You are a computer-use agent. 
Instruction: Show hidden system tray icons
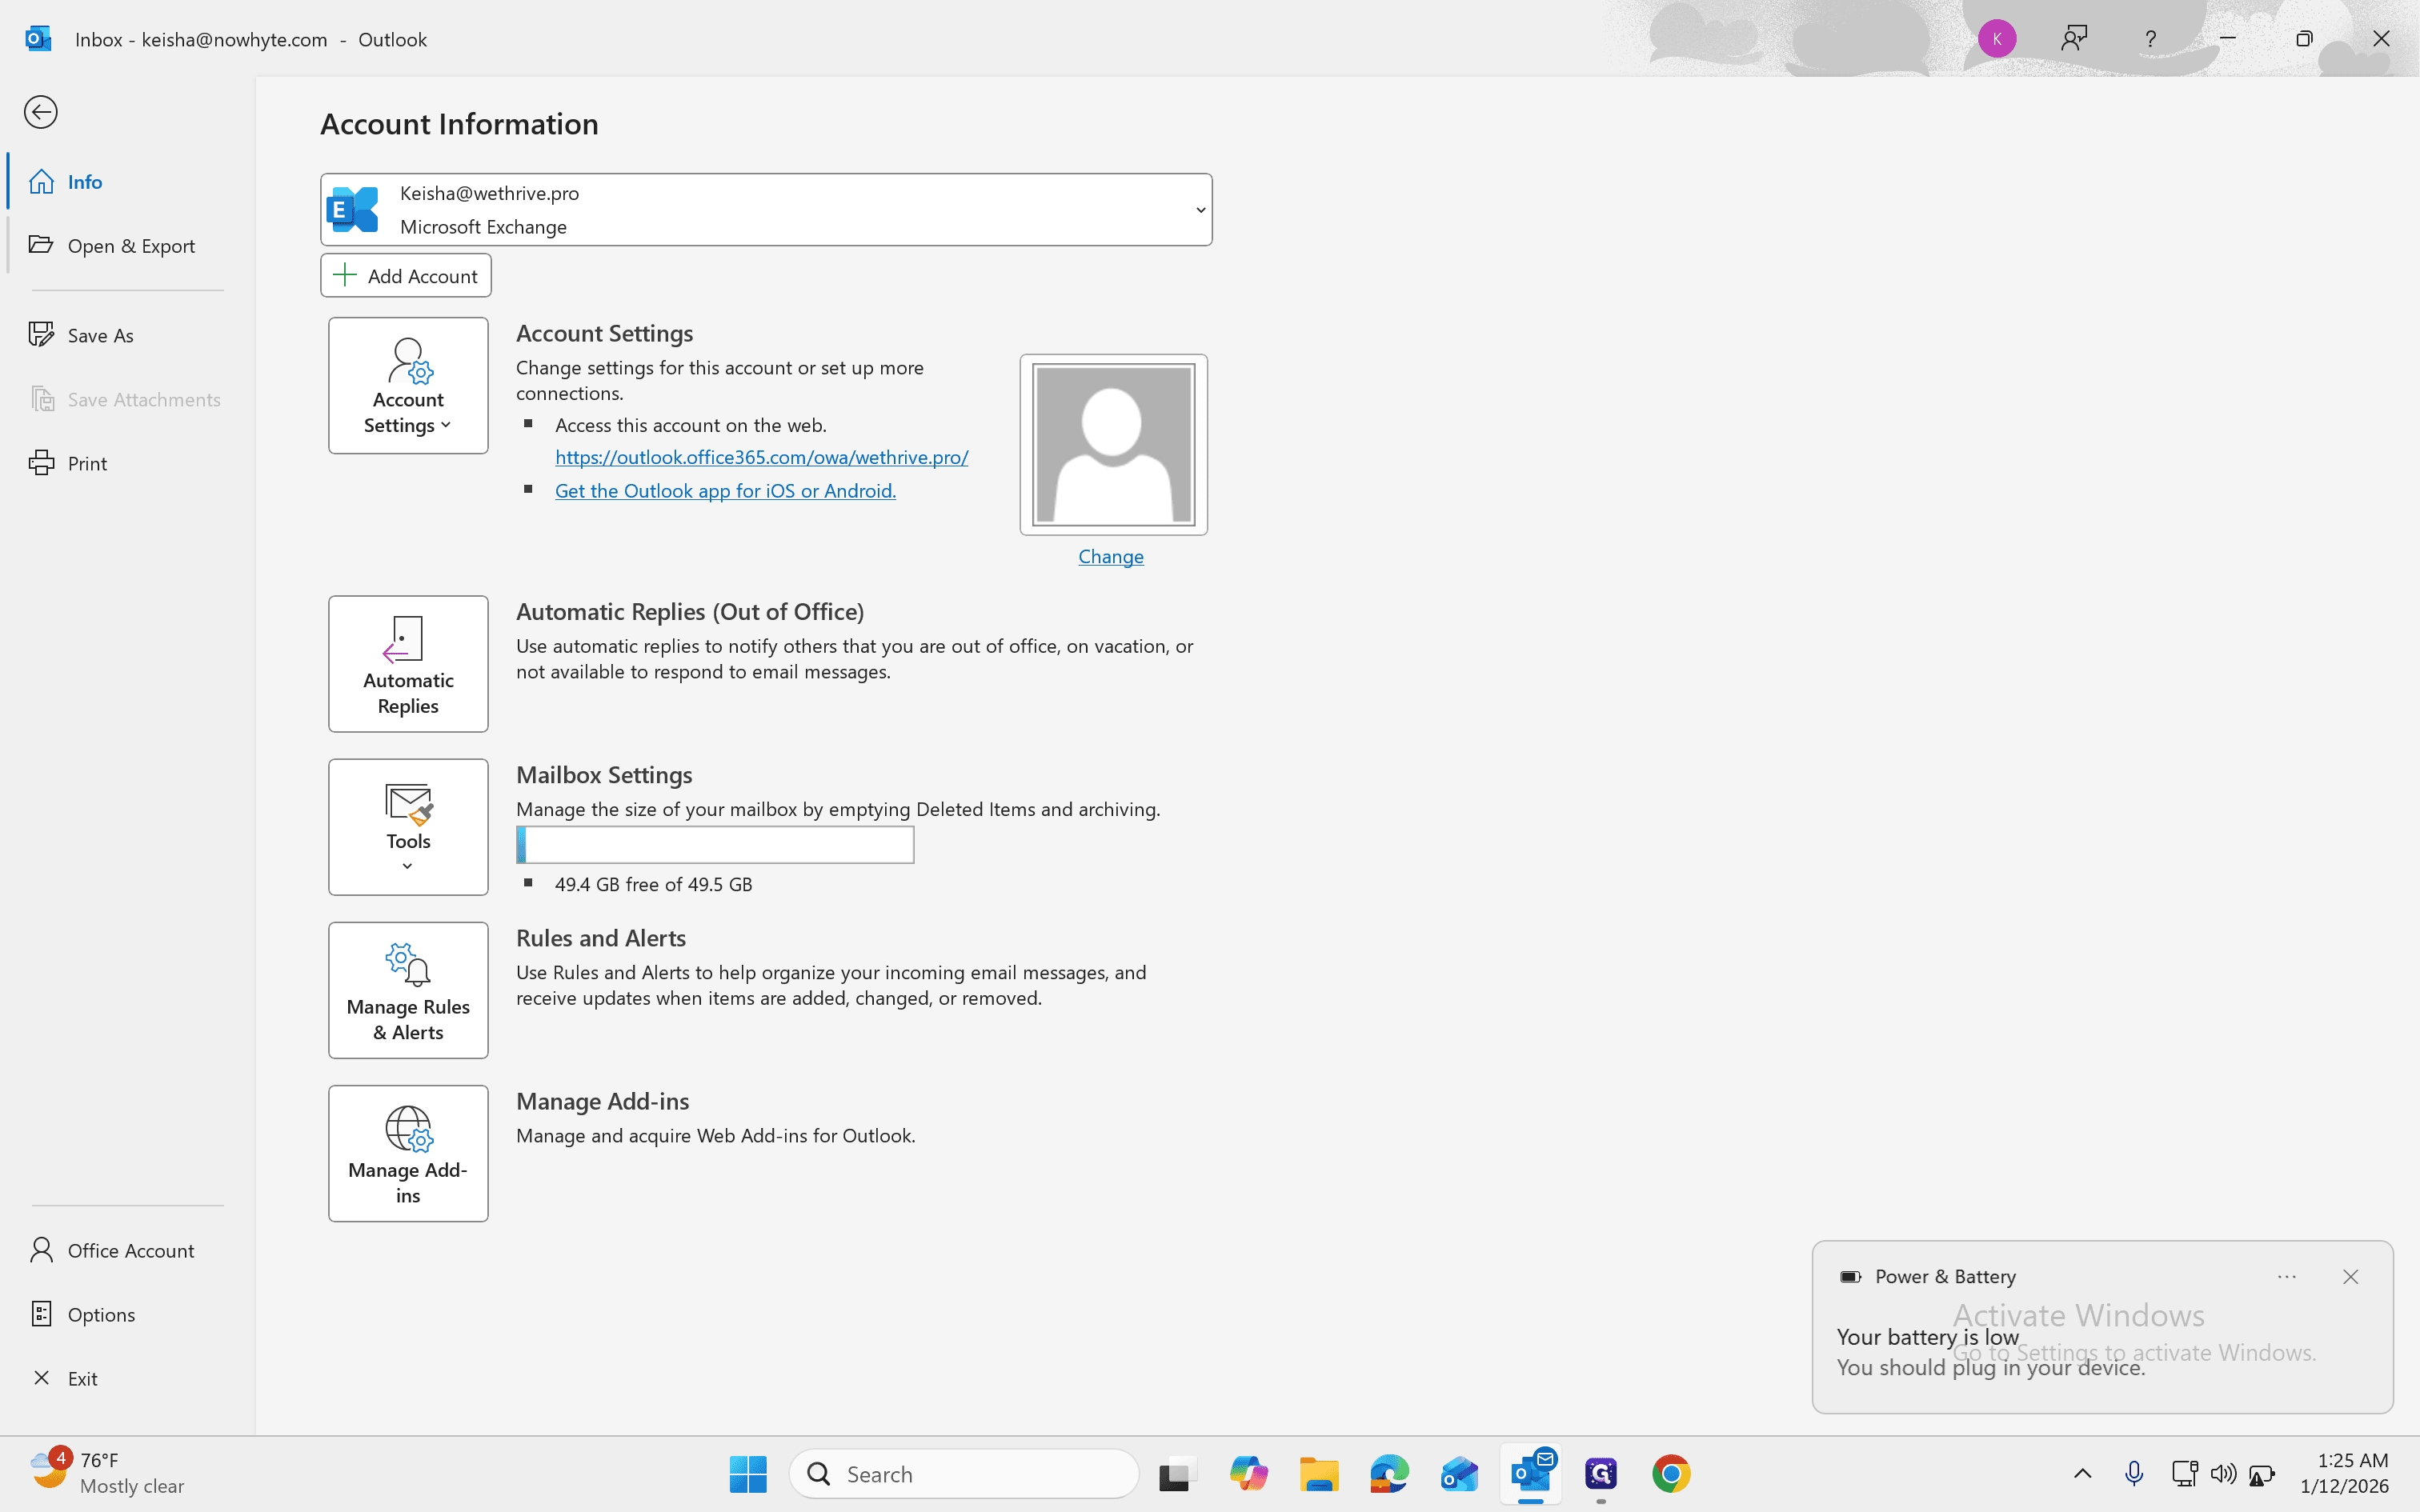2083,1473
